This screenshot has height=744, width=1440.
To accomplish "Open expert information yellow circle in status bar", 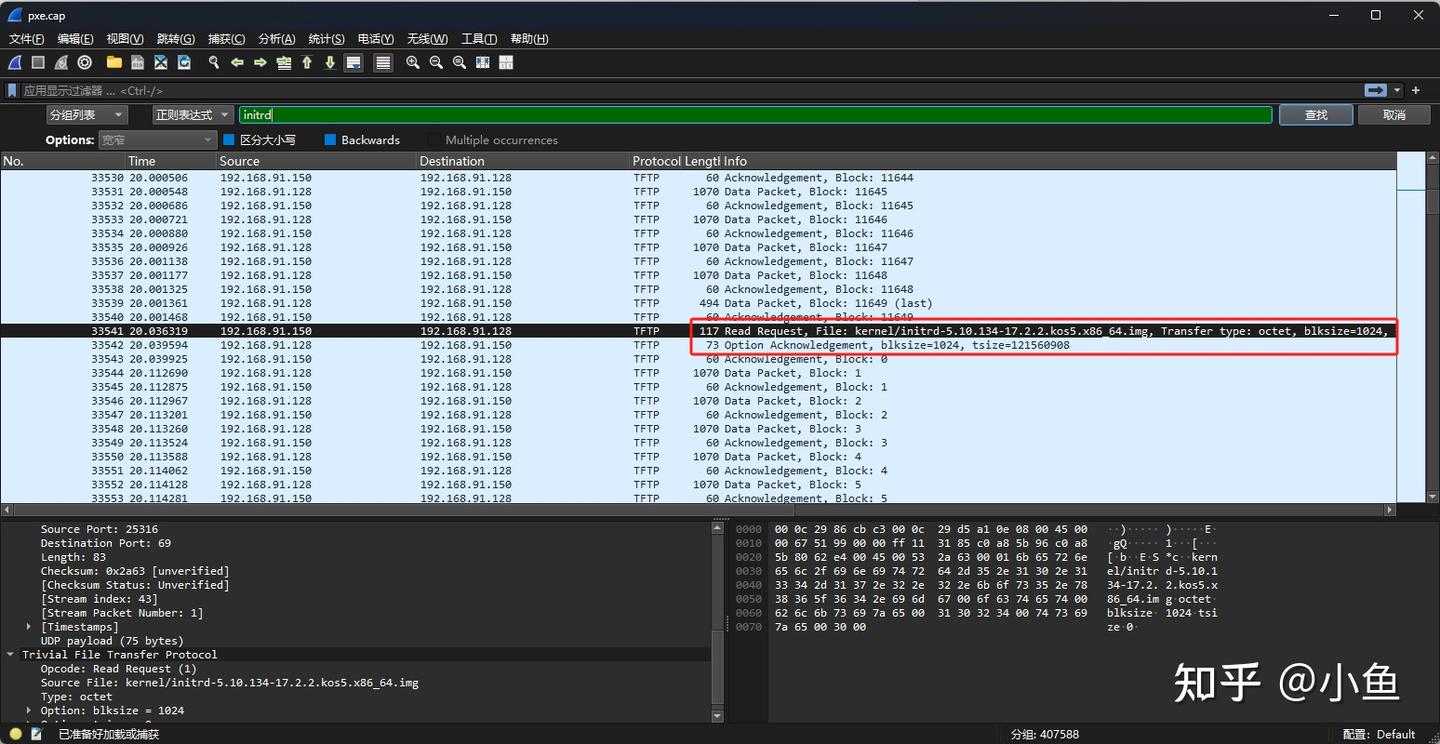I will 15,734.
